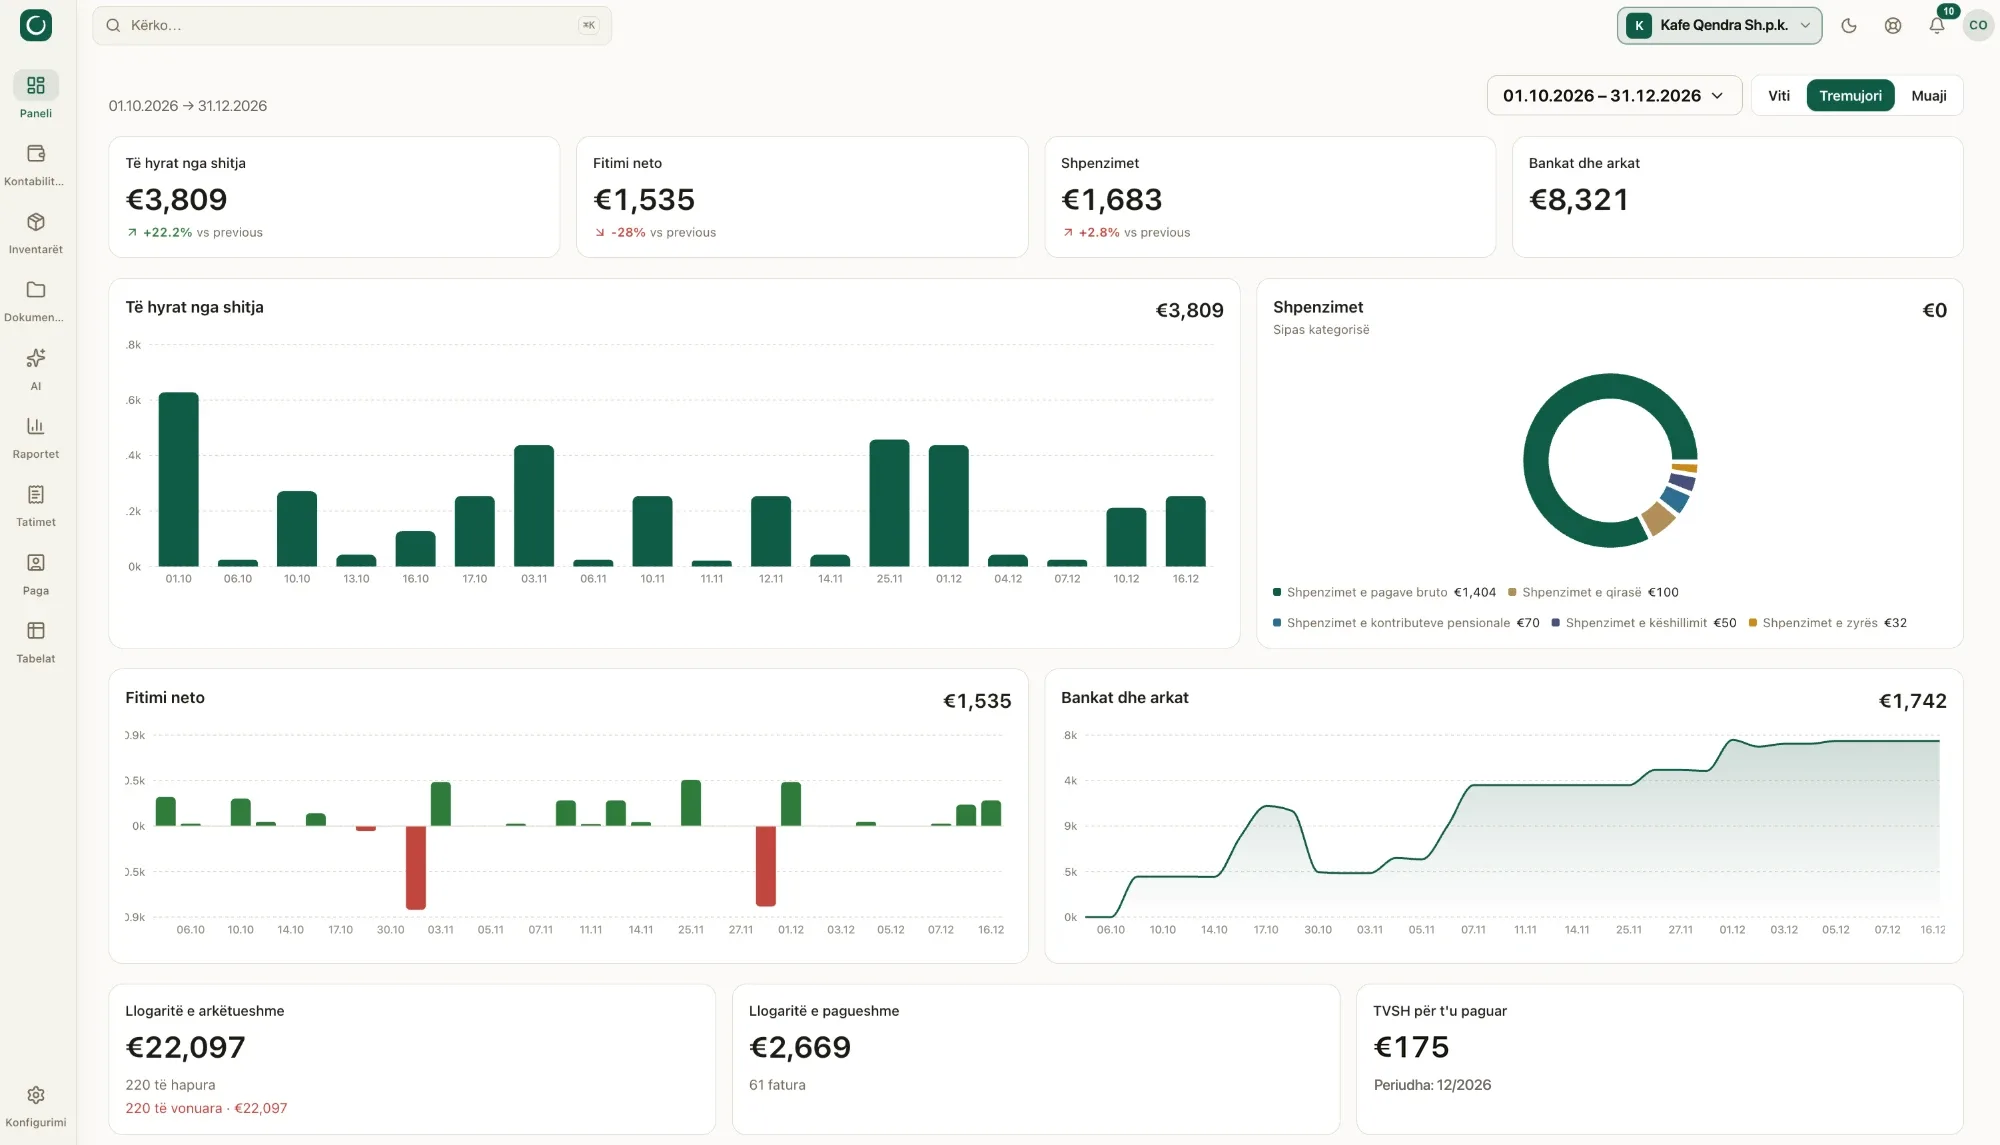Click the search magnifier icon

[113, 26]
